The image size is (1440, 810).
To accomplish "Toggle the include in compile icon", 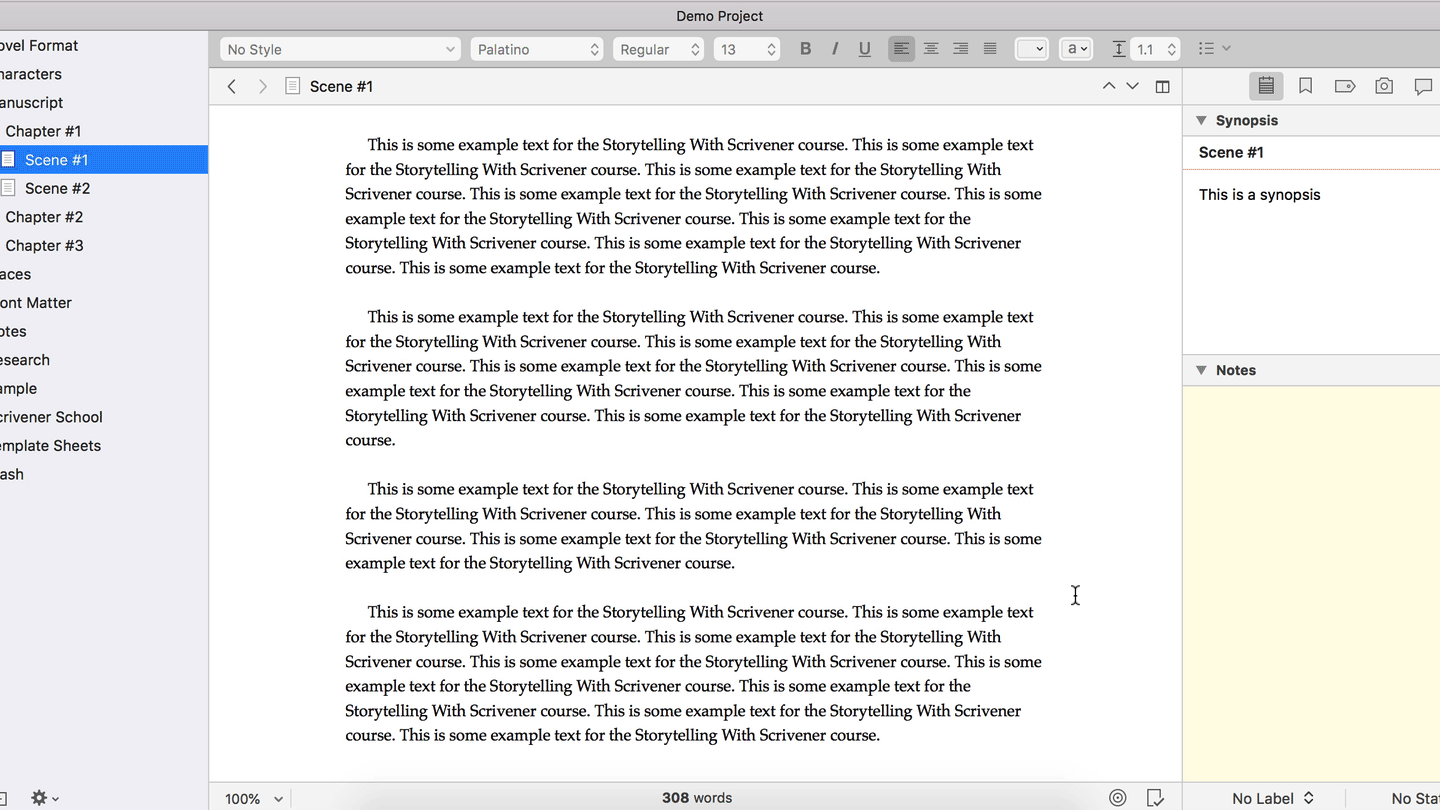I will (1155, 798).
